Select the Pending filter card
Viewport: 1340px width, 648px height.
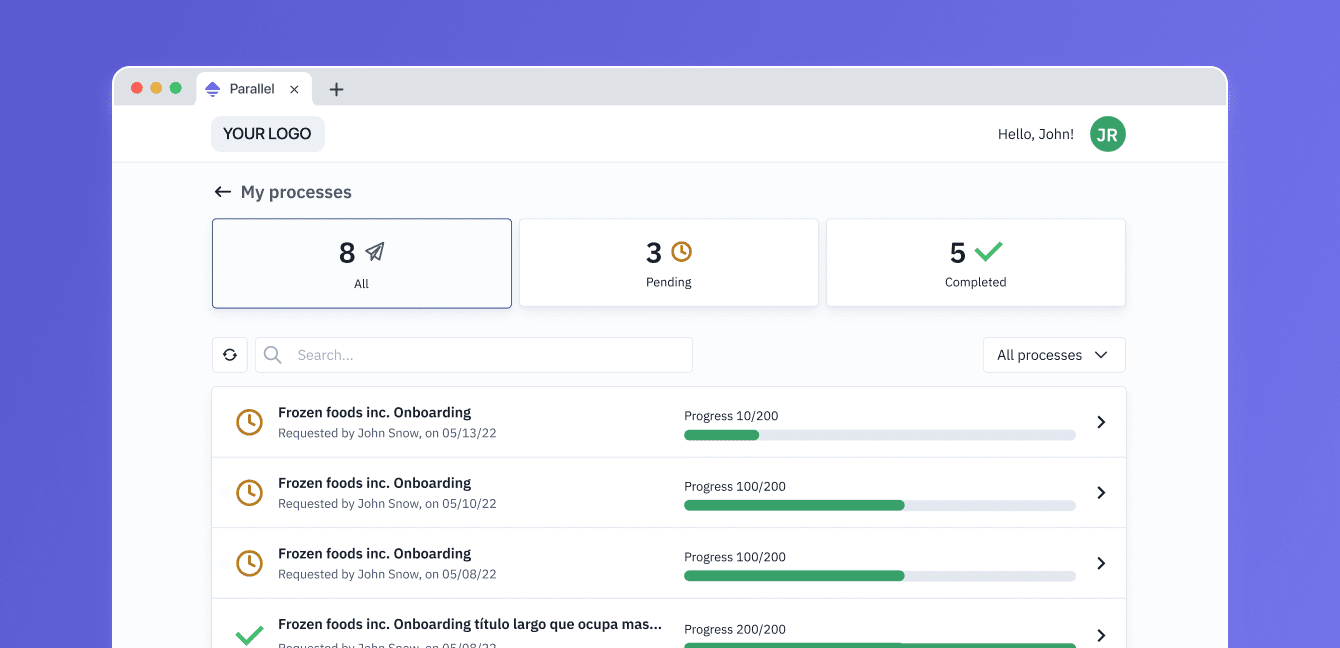669,262
